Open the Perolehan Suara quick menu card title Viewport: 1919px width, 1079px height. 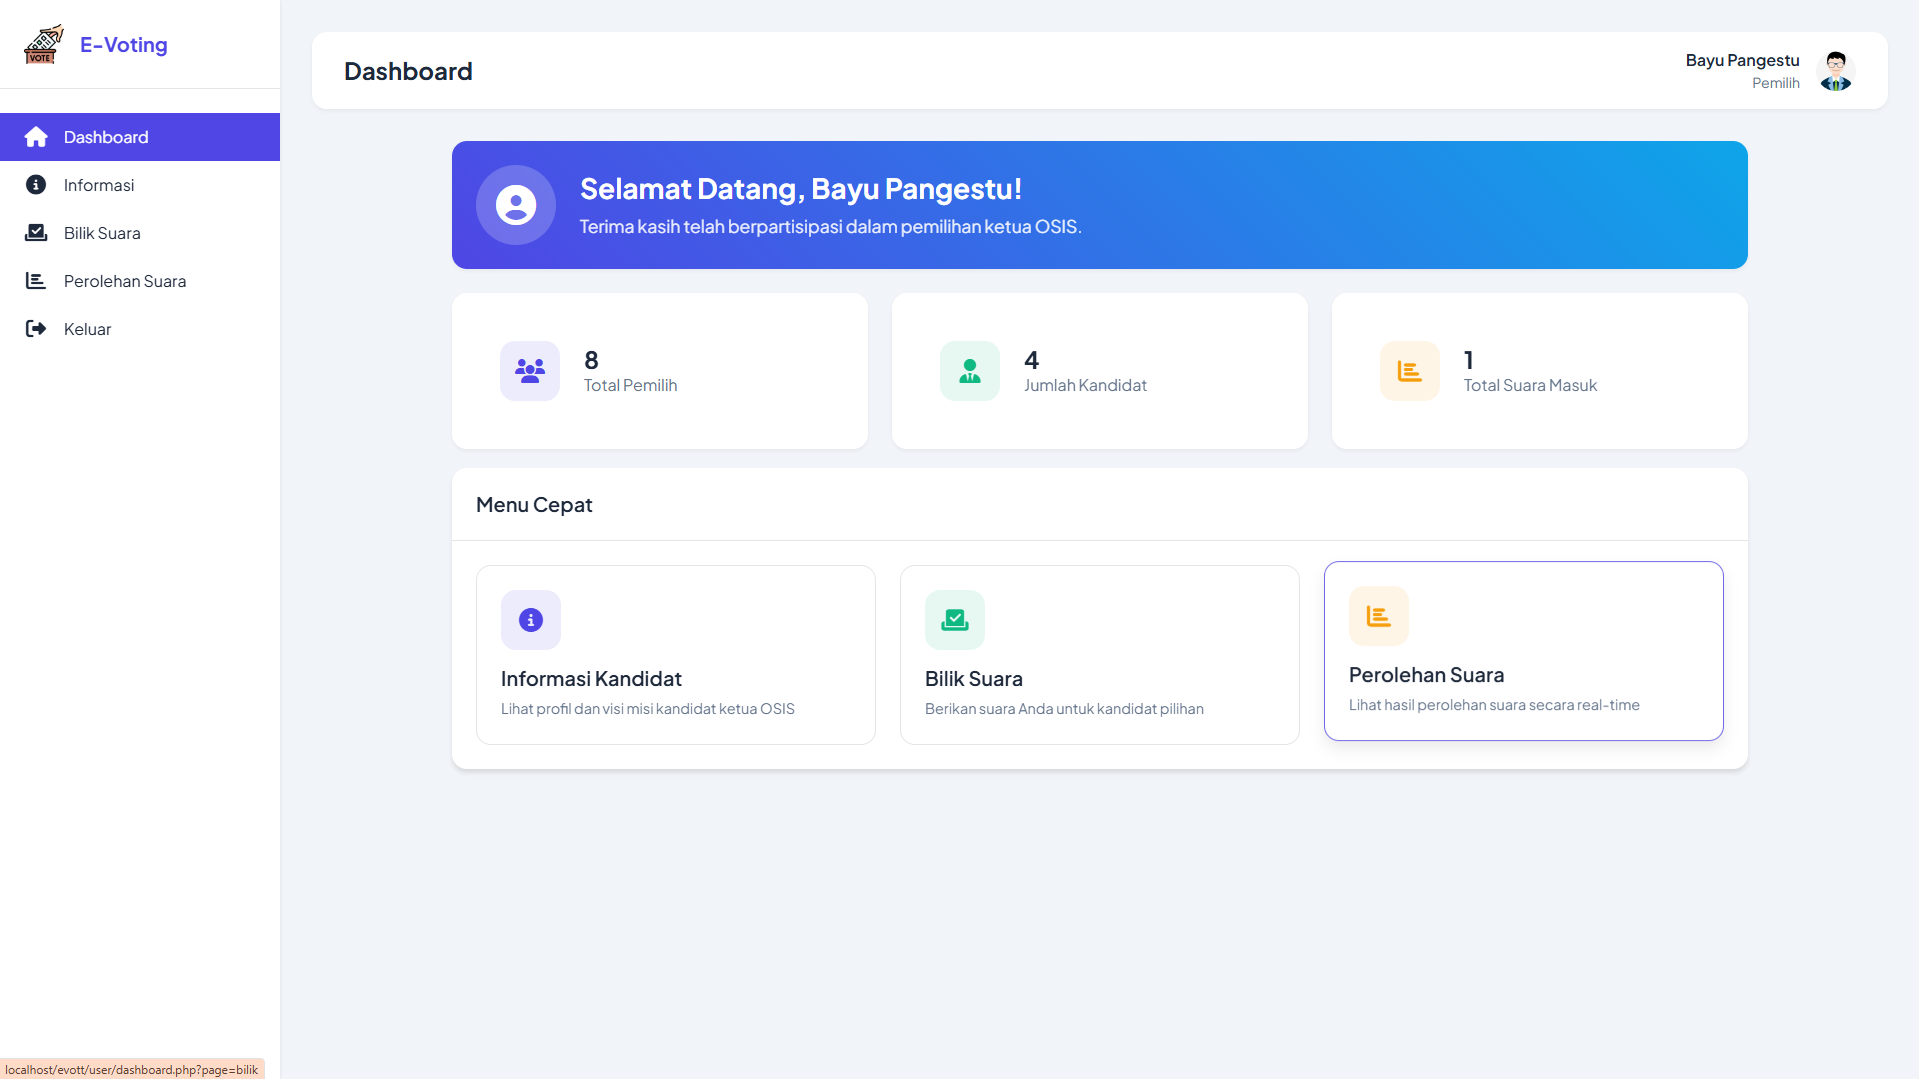click(x=1426, y=675)
